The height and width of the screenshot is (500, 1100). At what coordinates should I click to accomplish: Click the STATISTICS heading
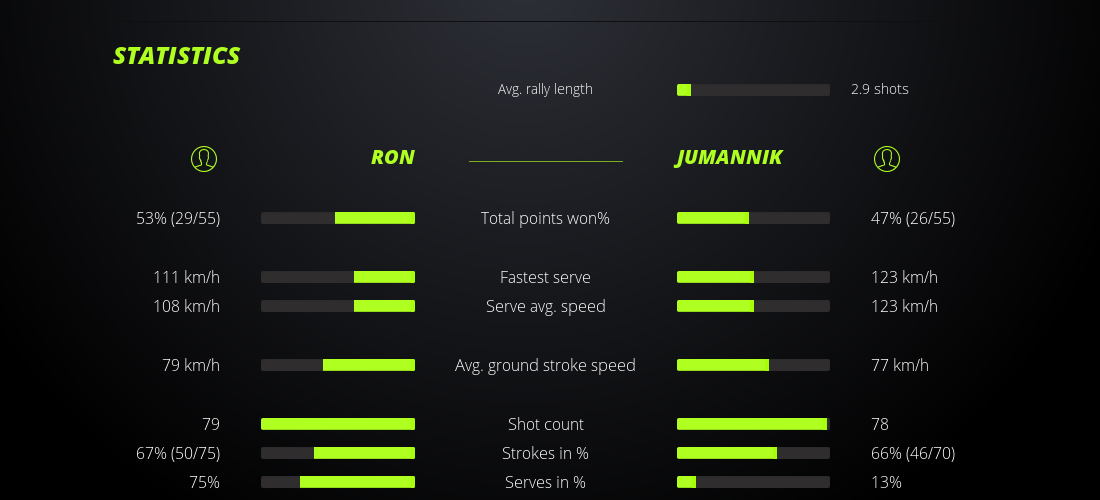click(x=177, y=56)
